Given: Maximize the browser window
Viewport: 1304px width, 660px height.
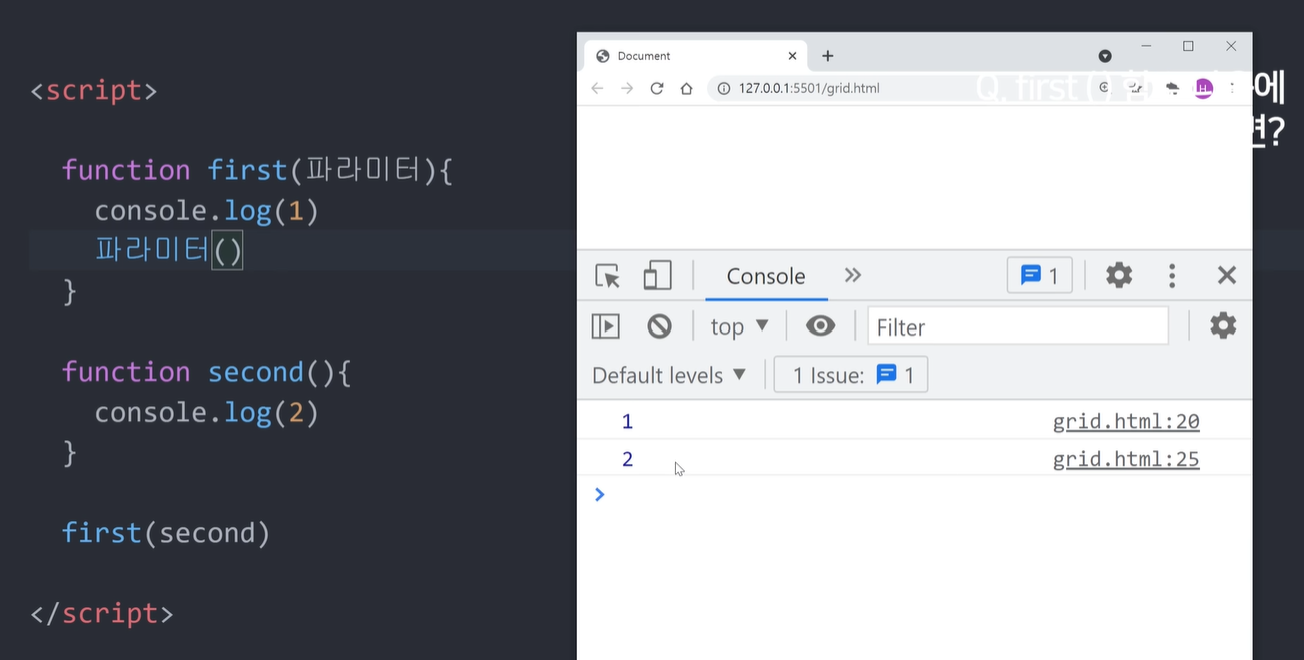Looking at the screenshot, I should 1188,46.
